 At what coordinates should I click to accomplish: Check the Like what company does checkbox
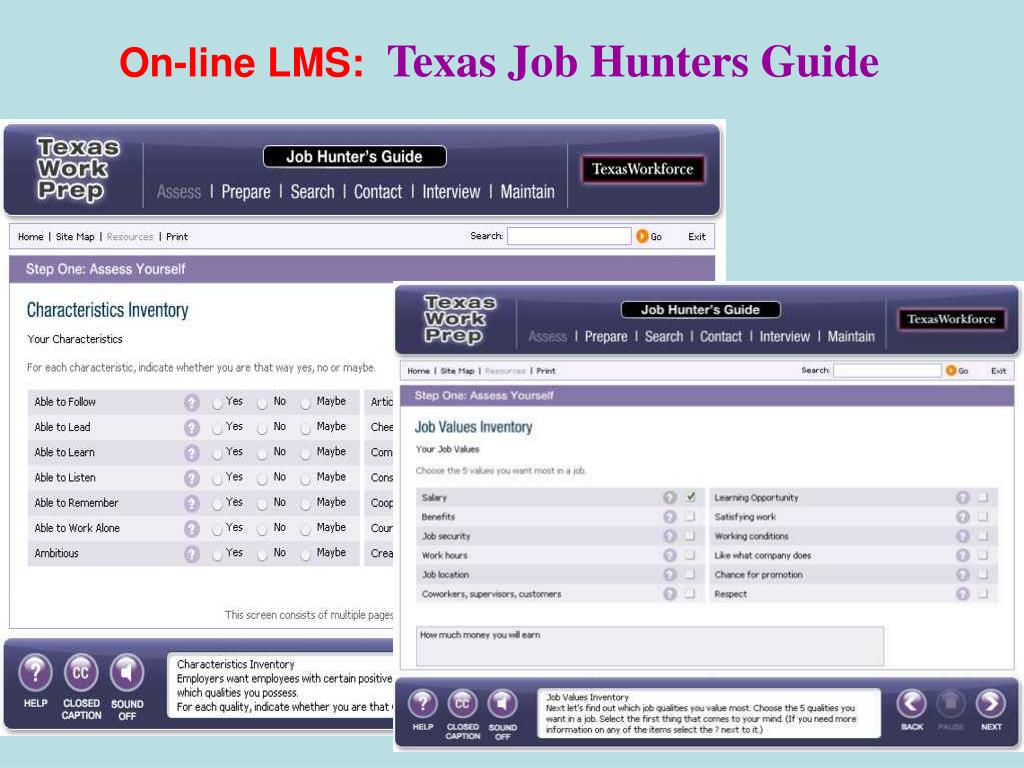(983, 555)
